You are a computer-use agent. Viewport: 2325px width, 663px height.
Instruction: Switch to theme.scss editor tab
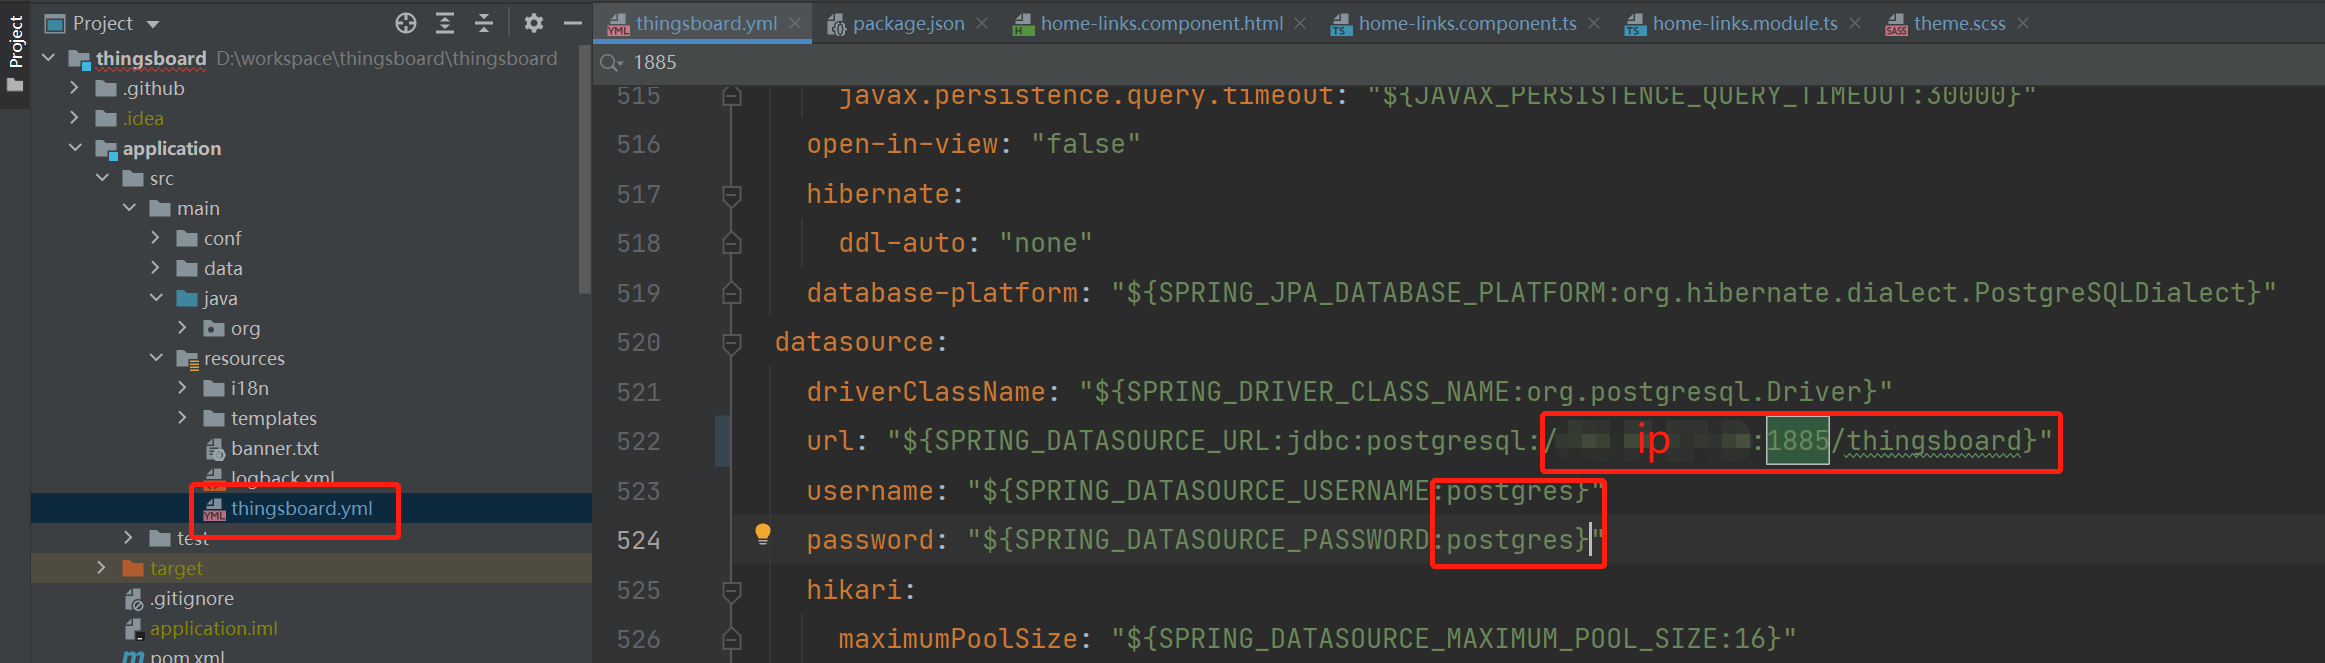click(x=1959, y=23)
